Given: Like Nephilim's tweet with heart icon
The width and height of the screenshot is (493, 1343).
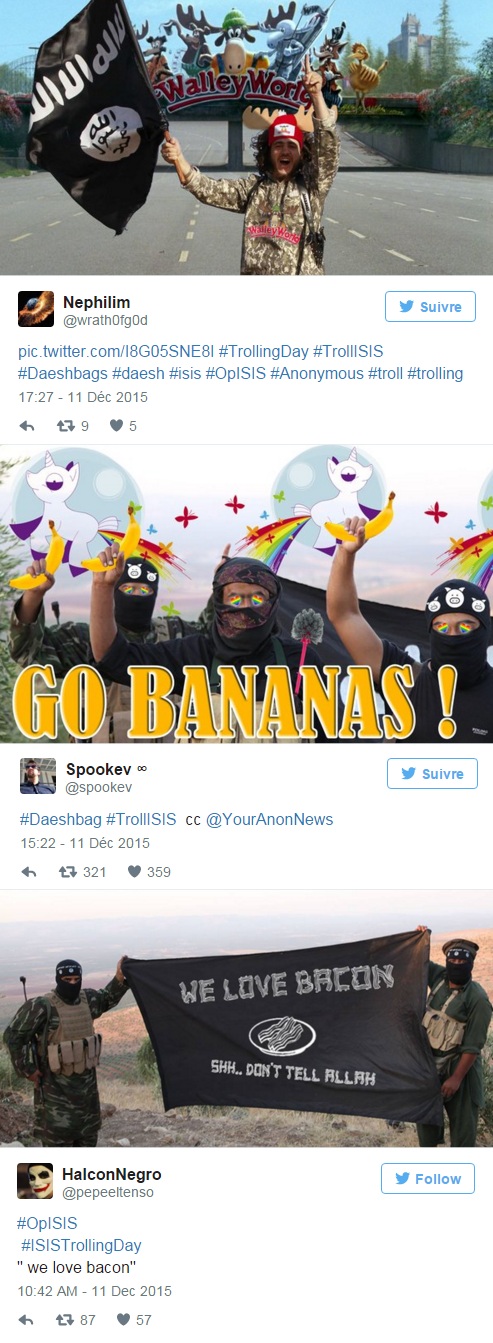Looking at the screenshot, I should (x=116, y=426).
